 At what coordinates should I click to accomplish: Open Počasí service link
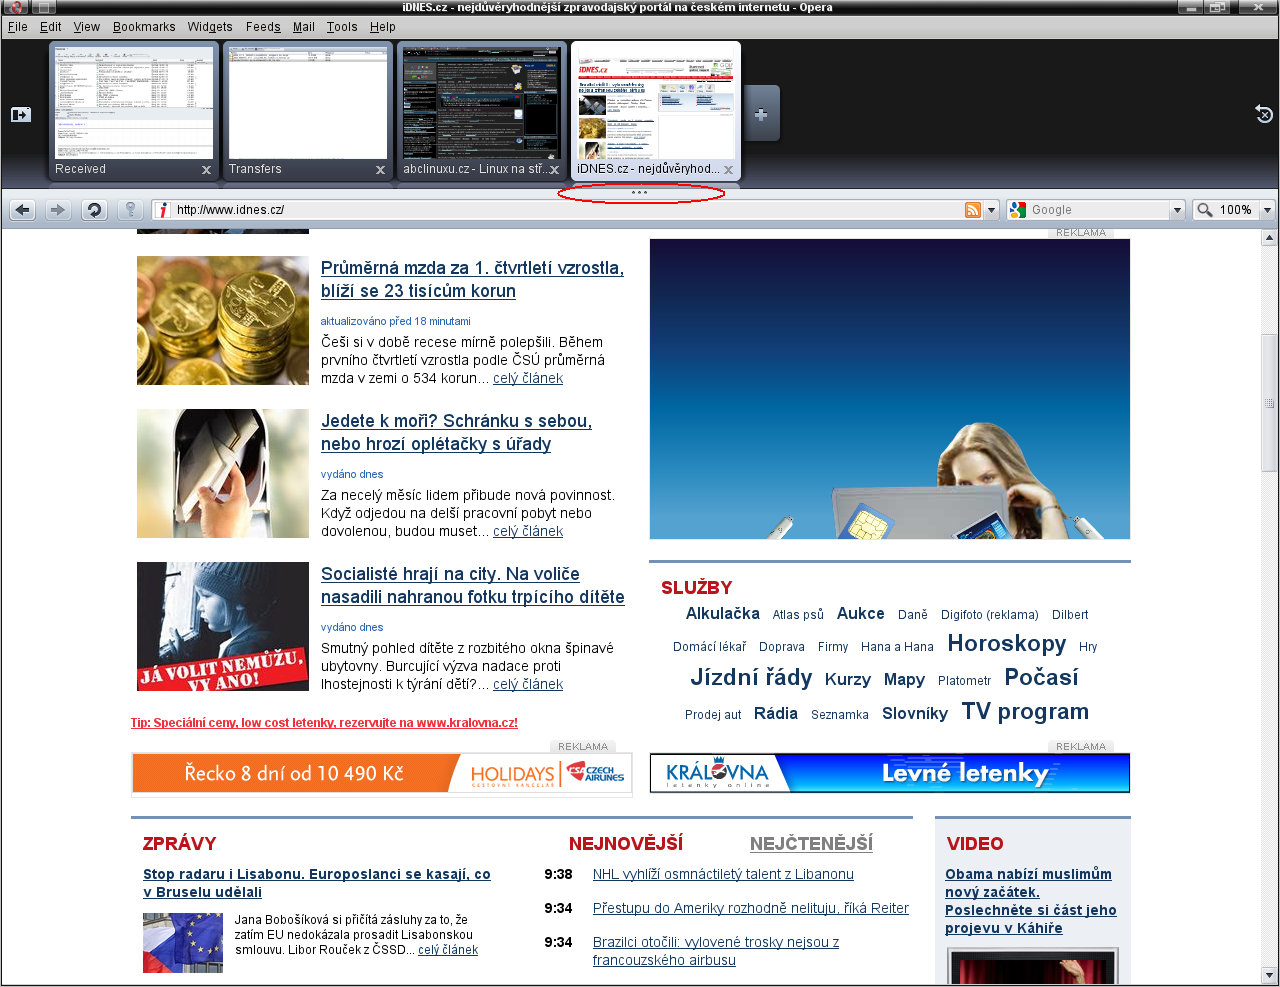[1041, 678]
